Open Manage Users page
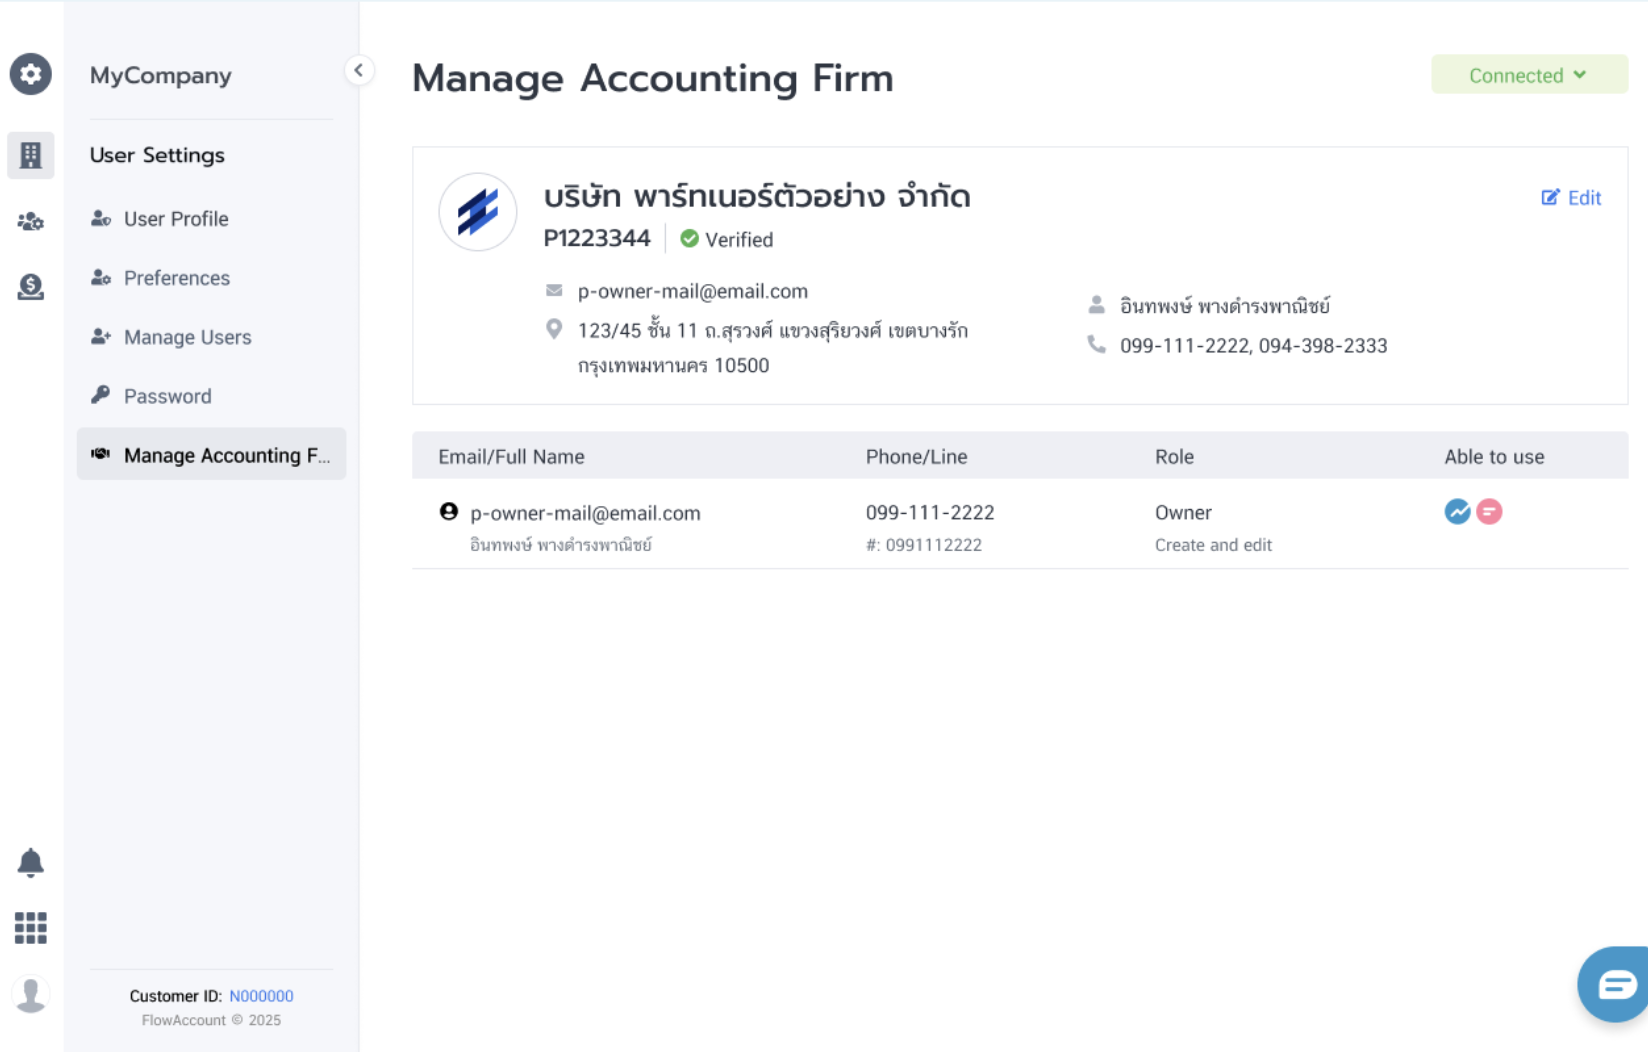 pyautogui.click(x=188, y=337)
